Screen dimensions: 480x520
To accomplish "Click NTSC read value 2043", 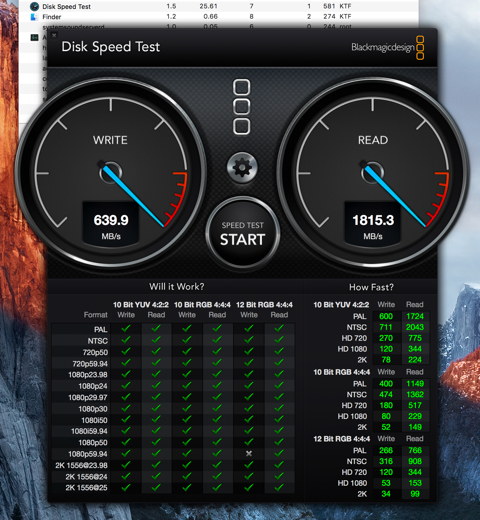I will point(415,327).
